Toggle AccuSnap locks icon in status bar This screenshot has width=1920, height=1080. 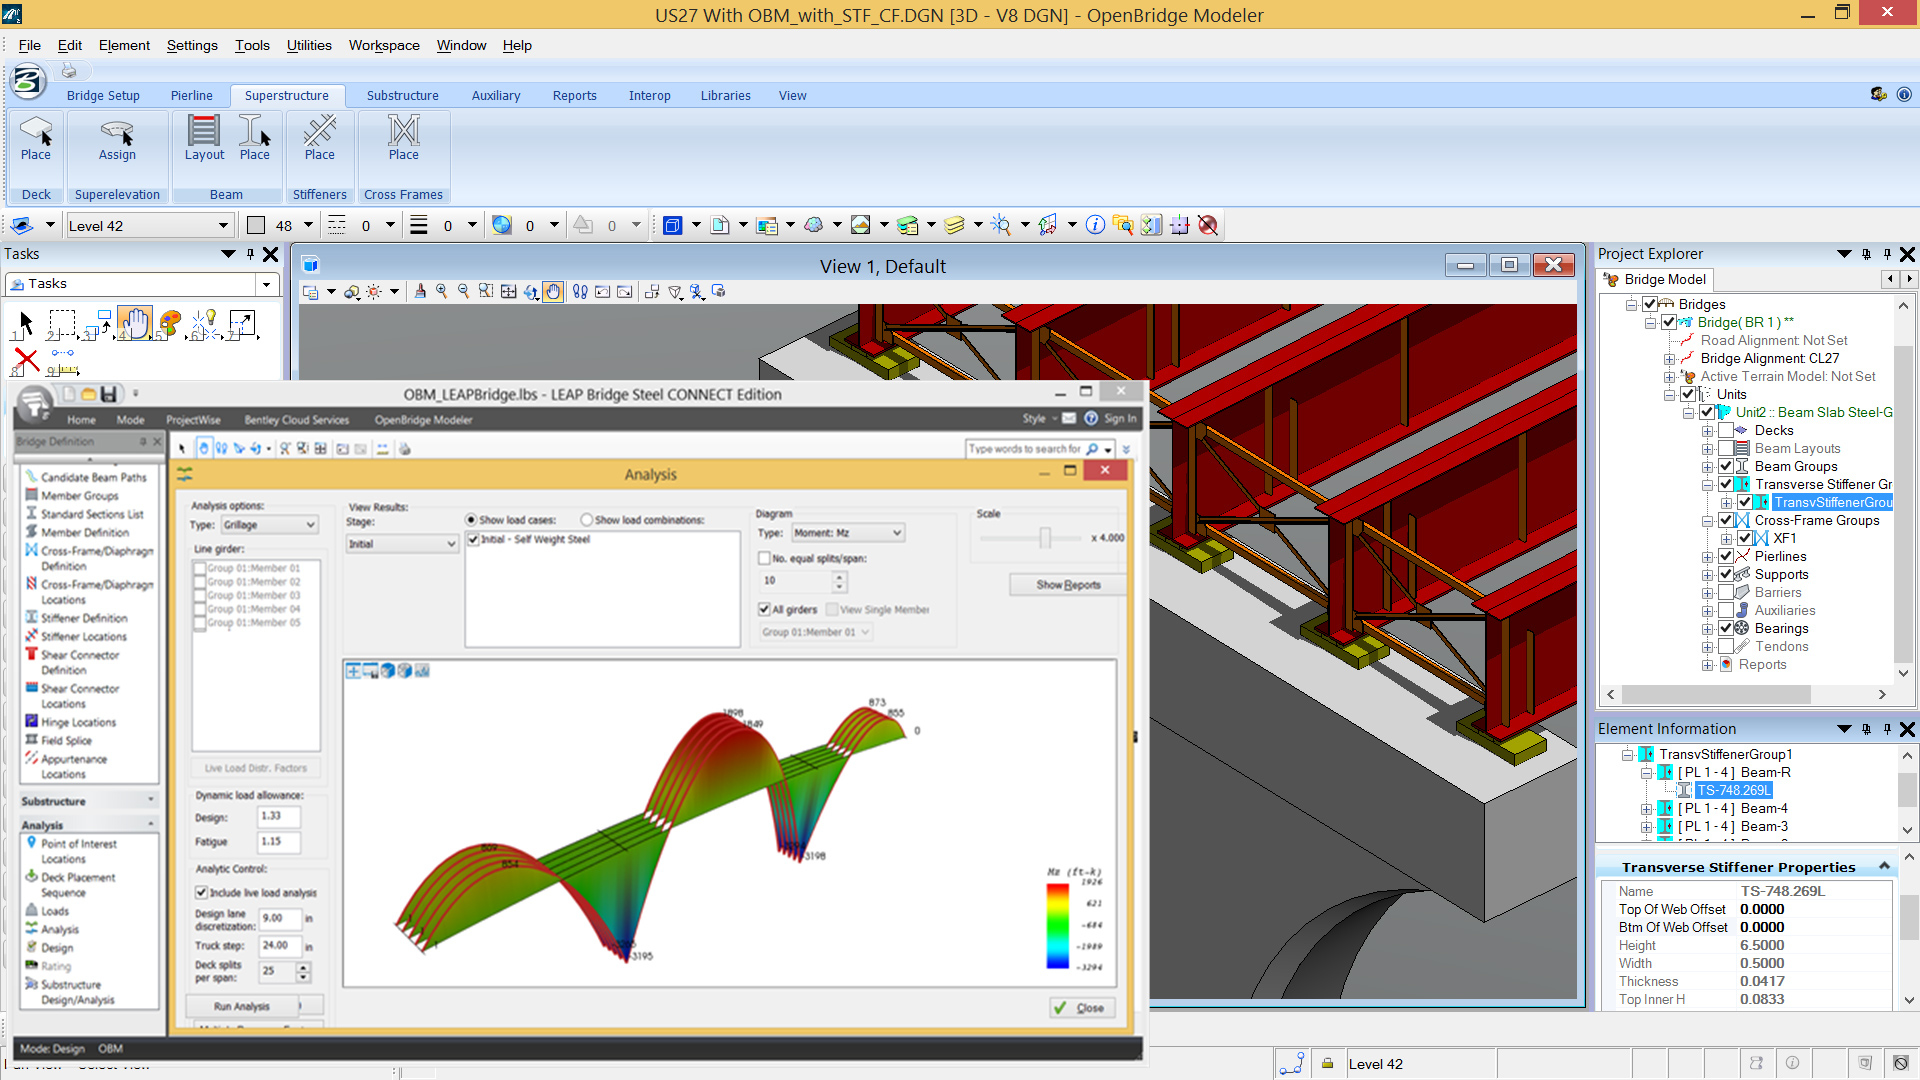(1327, 1063)
